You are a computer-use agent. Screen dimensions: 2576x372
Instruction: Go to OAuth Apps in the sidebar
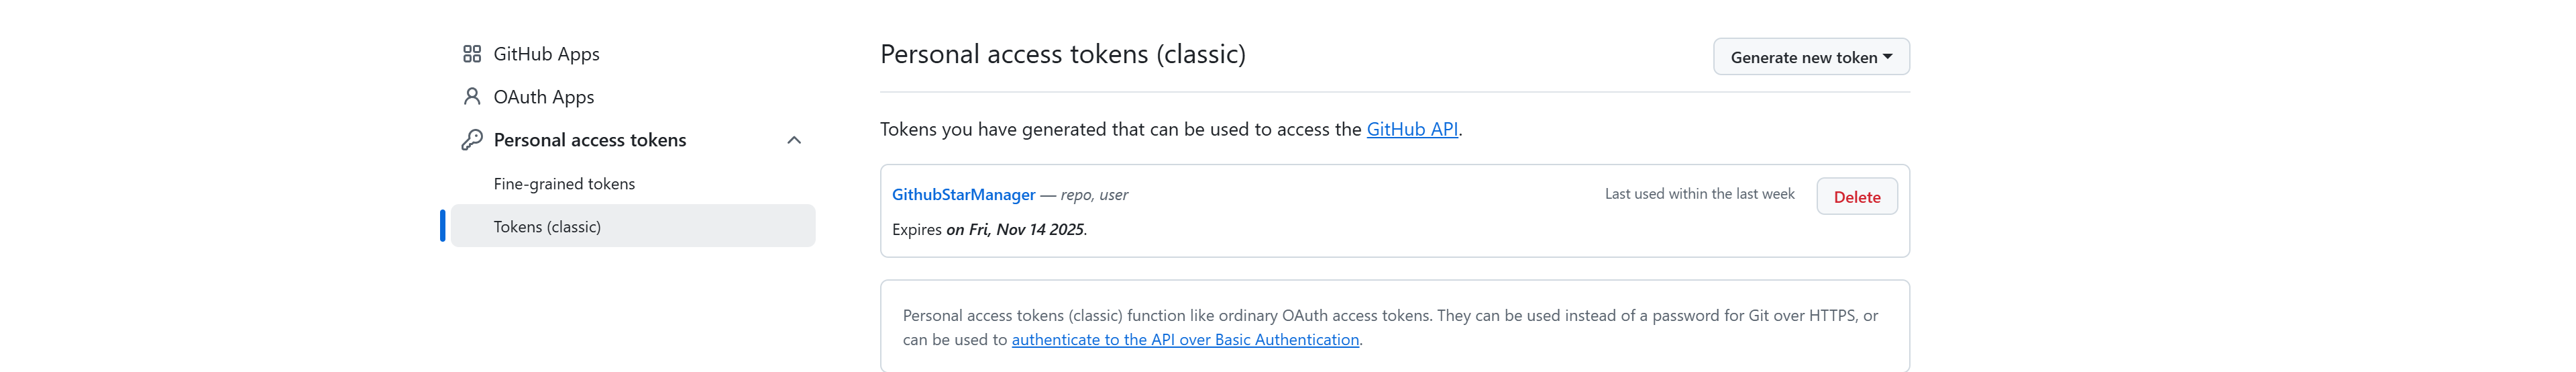(x=543, y=97)
